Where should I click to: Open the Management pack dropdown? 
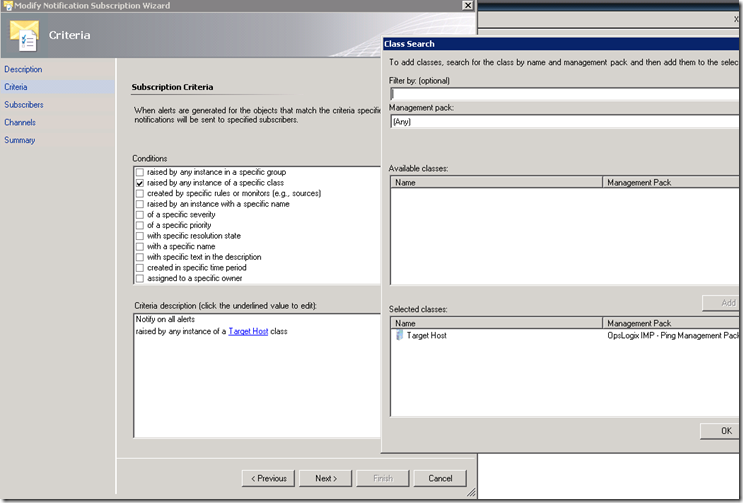coord(565,122)
